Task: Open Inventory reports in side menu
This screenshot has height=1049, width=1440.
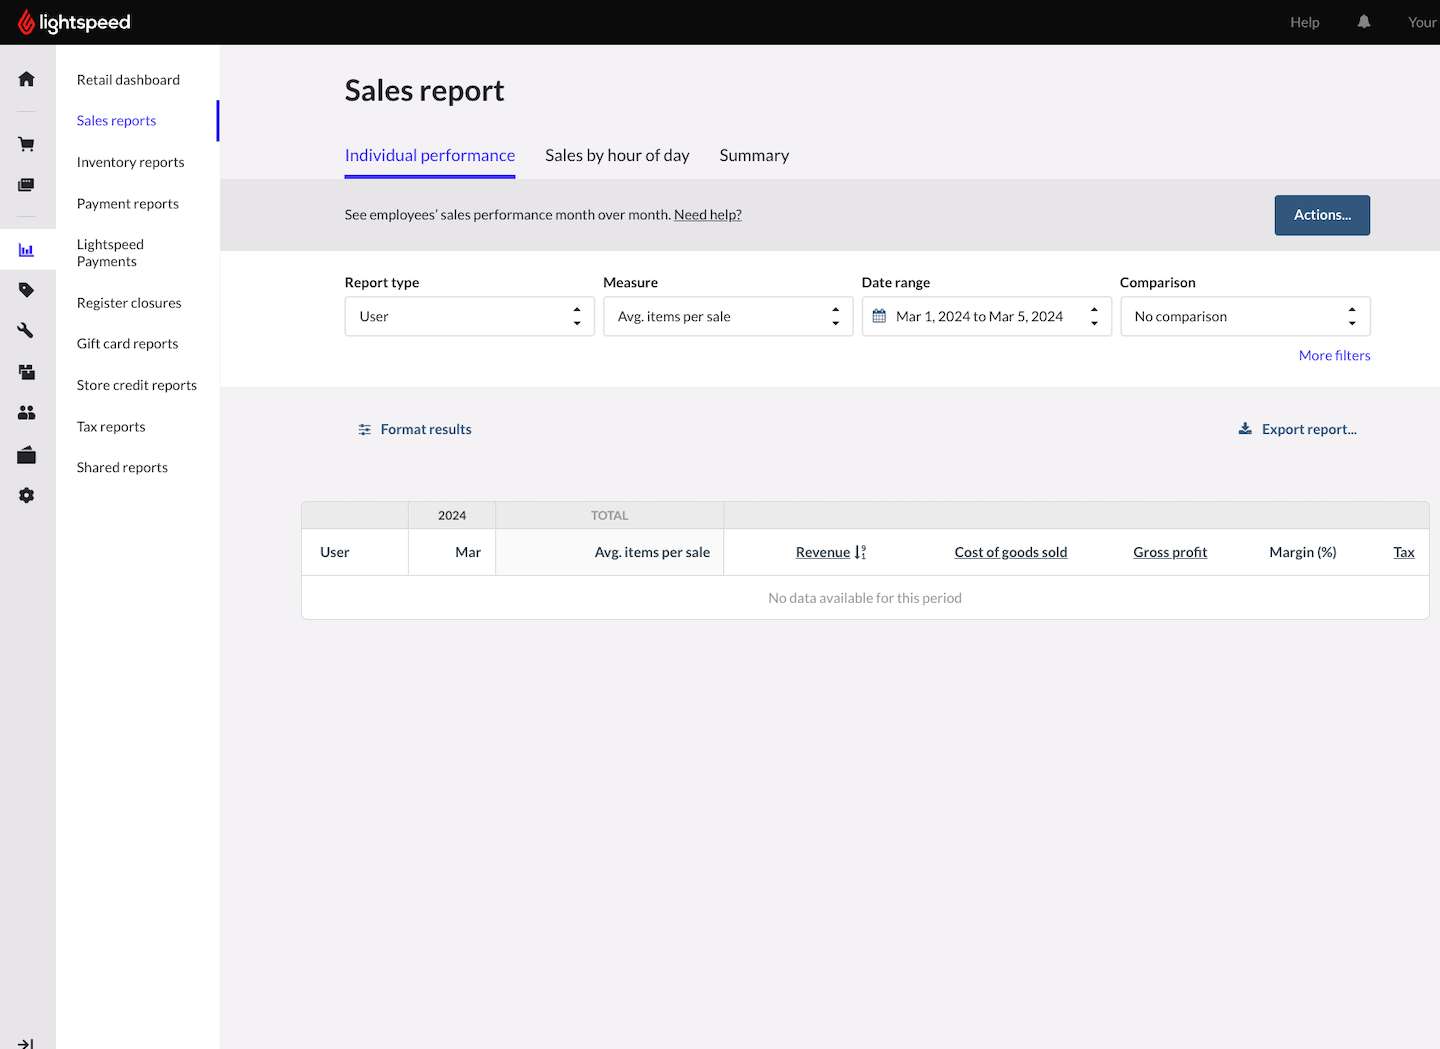Action: [131, 162]
